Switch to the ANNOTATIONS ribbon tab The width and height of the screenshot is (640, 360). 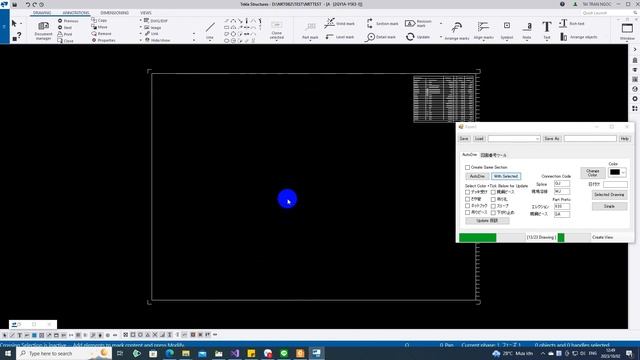[x=76, y=13]
